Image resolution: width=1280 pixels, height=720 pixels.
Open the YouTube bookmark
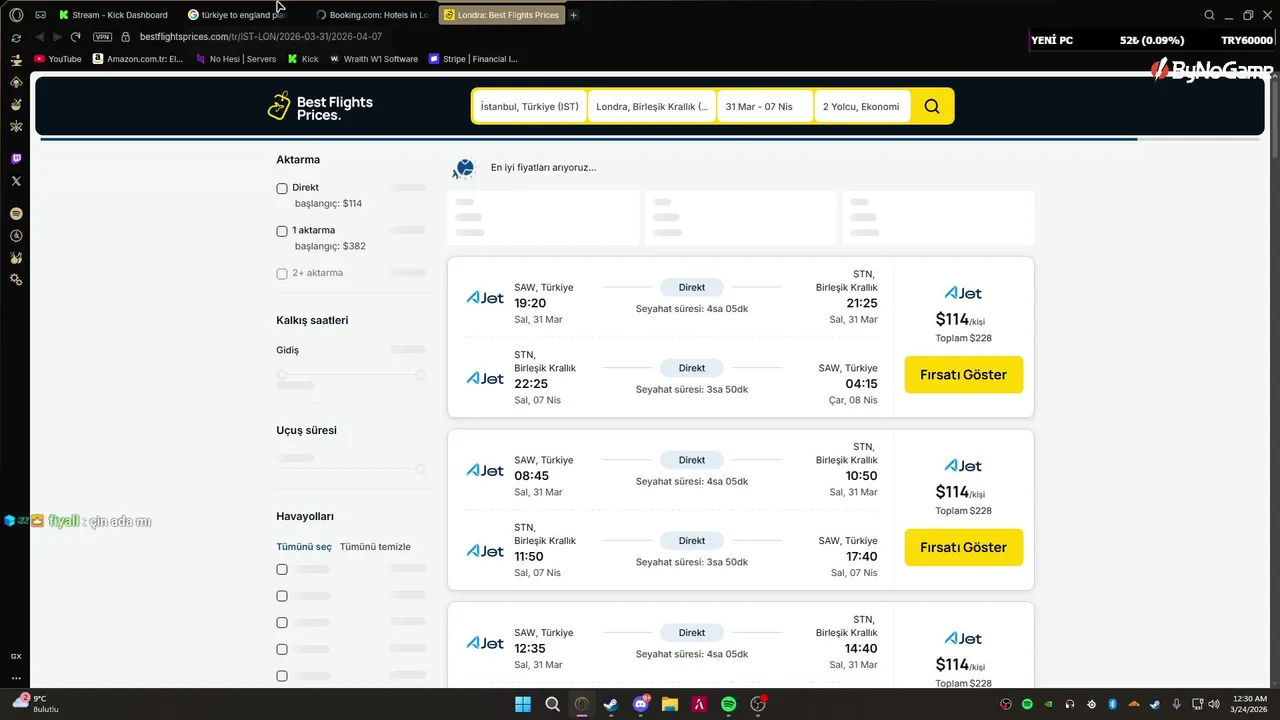[58, 59]
